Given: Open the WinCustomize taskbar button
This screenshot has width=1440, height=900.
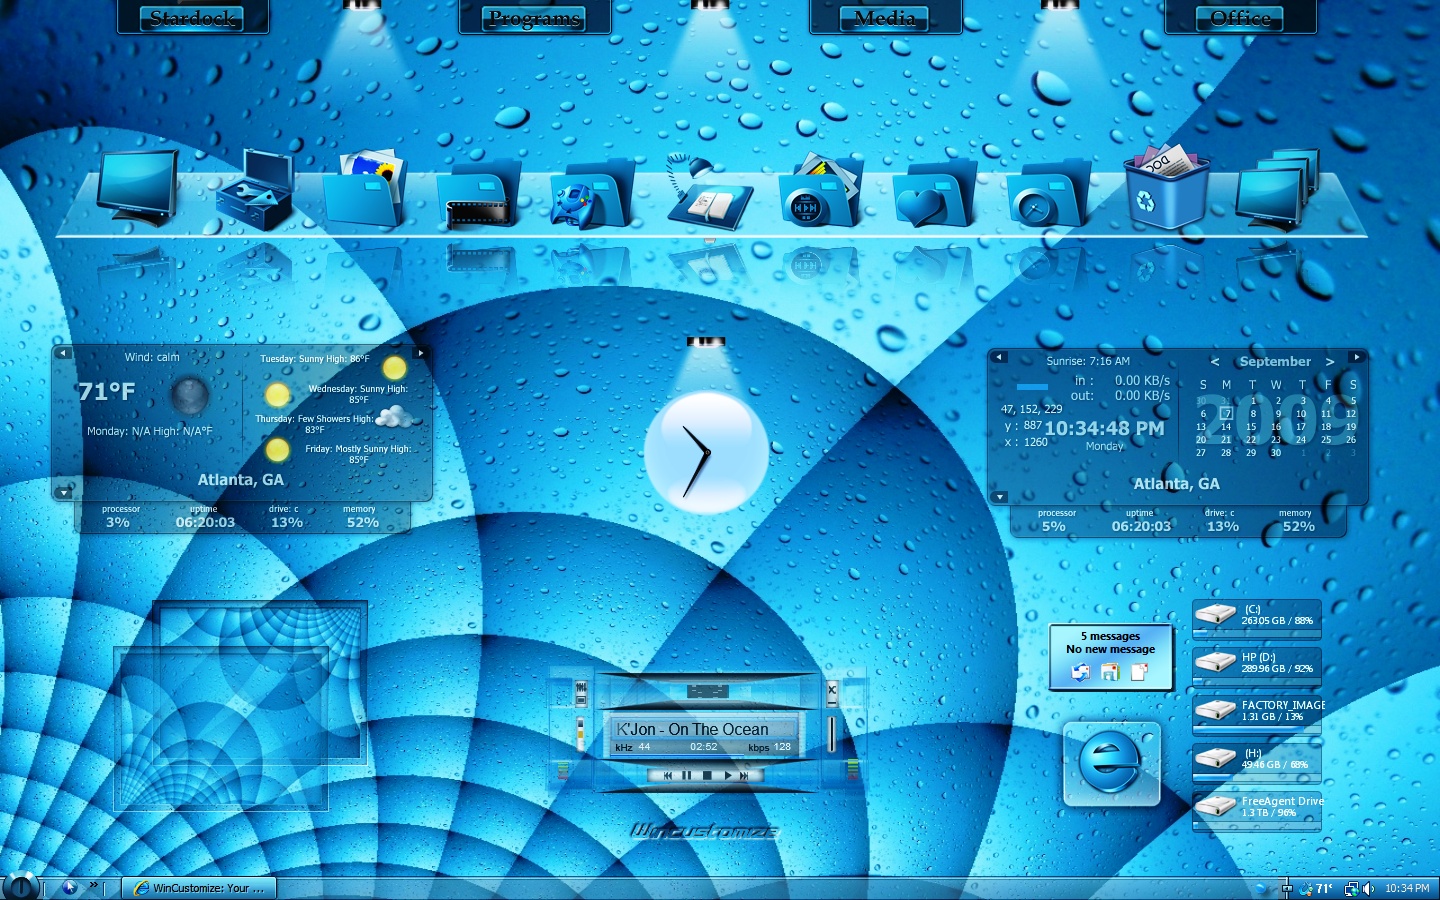Looking at the screenshot, I should tap(199, 888).
